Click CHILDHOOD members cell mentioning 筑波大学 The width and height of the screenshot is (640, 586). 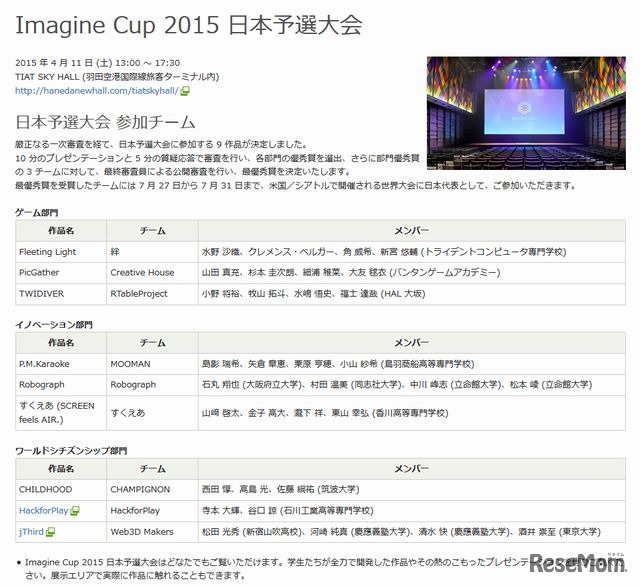point(412,490)
